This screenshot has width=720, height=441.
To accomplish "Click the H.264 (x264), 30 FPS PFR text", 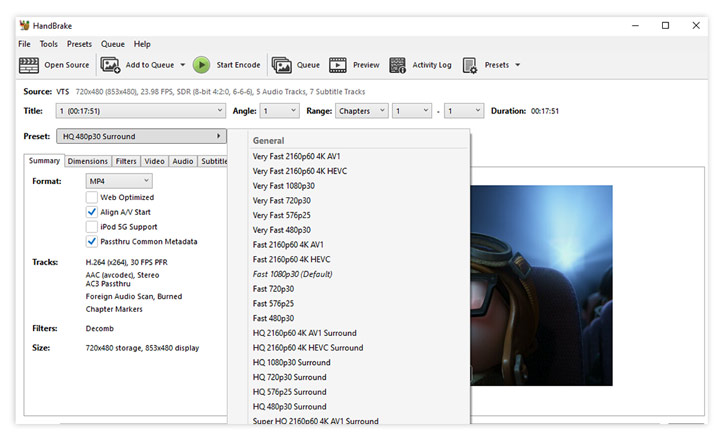I will click(126, 262).
